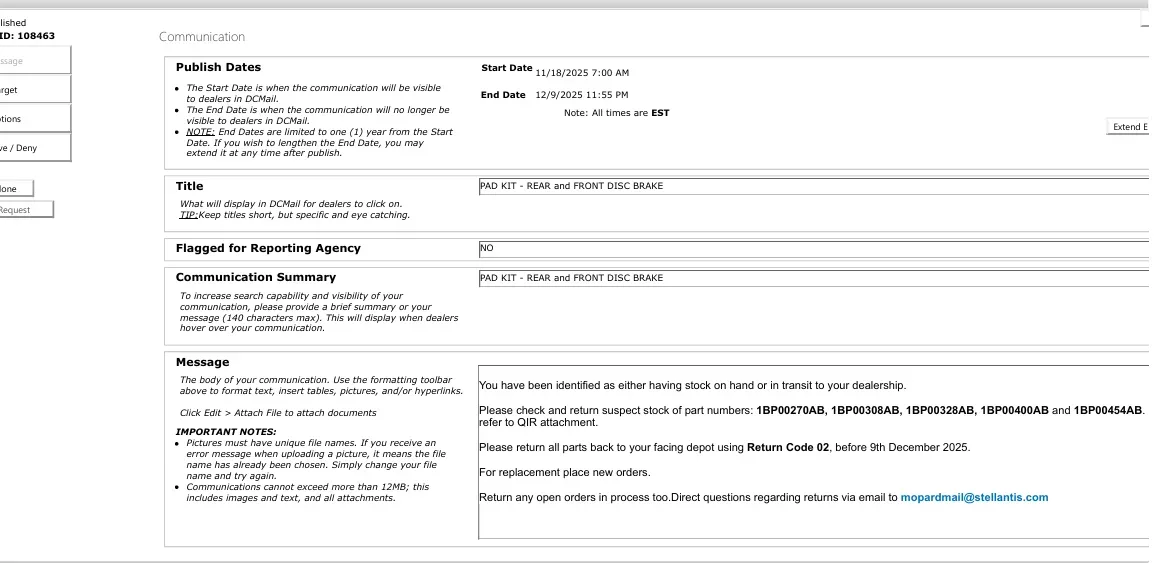Click the Publish Dates section heading

[x=218, y=67]
